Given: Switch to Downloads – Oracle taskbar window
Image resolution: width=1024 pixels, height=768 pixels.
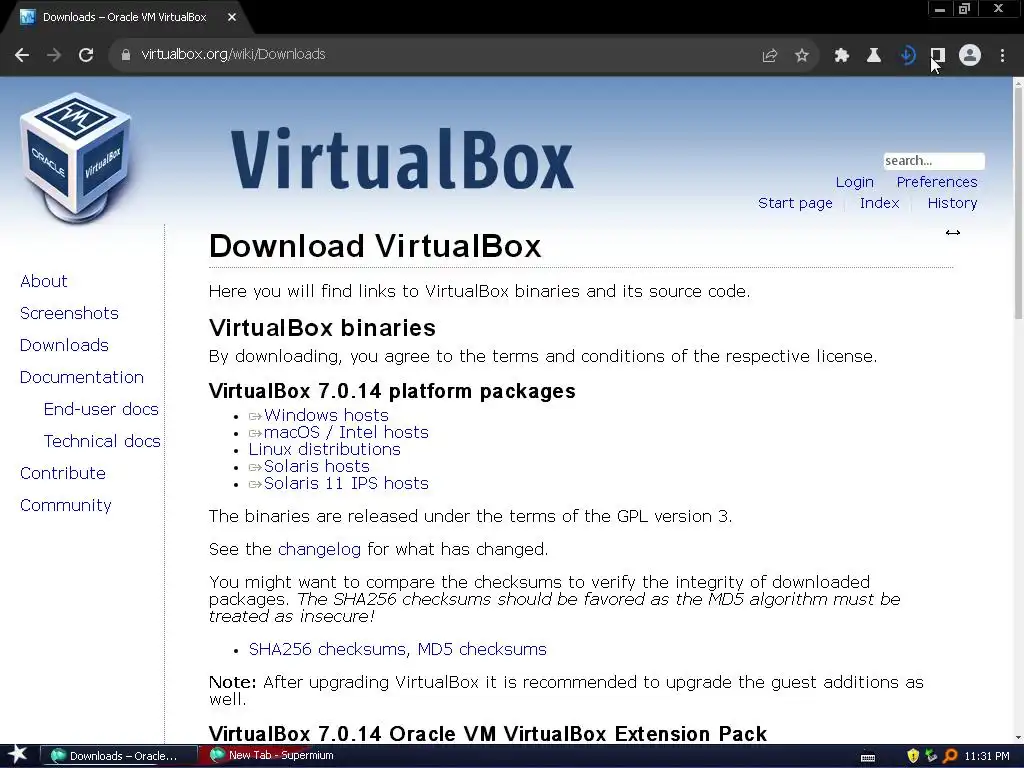Looking at the screenshot, I should 119,756.
